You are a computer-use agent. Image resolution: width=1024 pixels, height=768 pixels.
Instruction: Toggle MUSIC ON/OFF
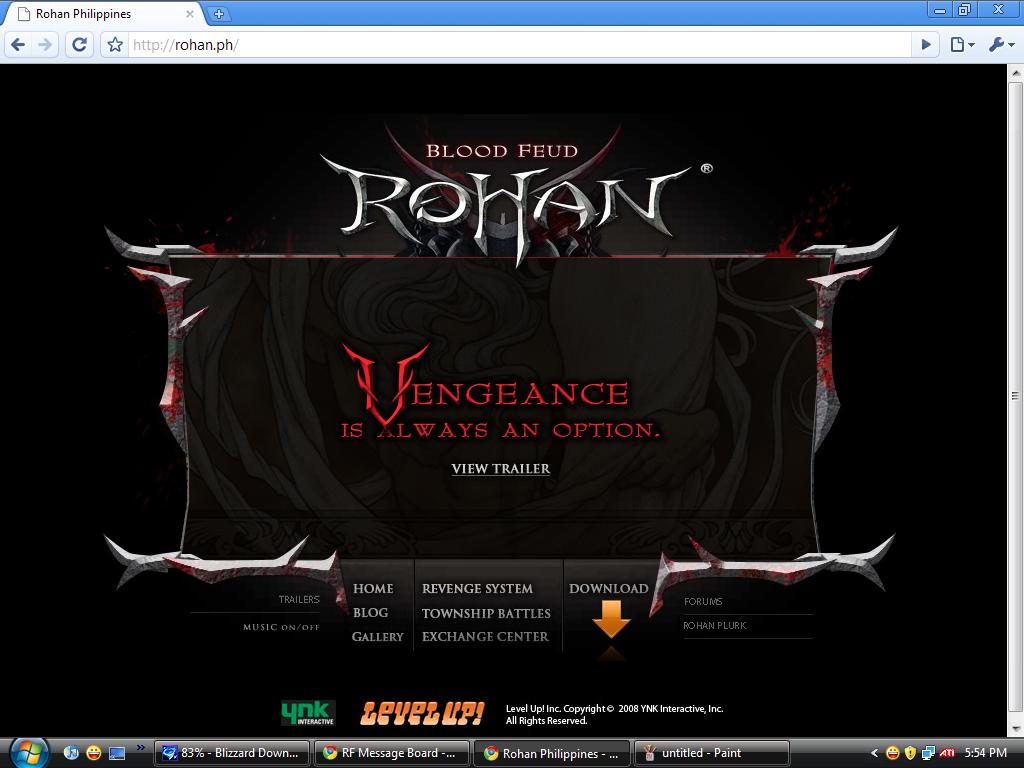point(281,627)
